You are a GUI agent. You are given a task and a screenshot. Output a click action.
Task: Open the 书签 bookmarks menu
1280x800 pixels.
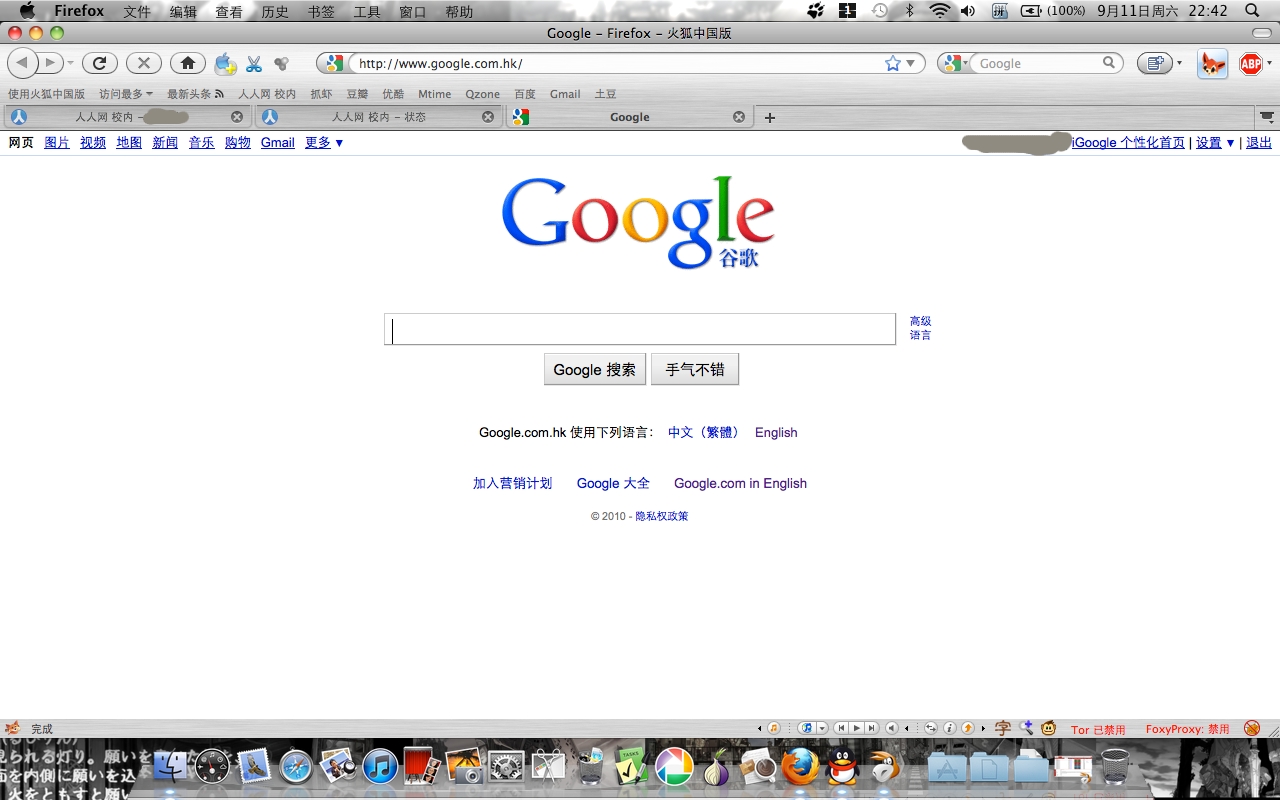tap(321, 11)
